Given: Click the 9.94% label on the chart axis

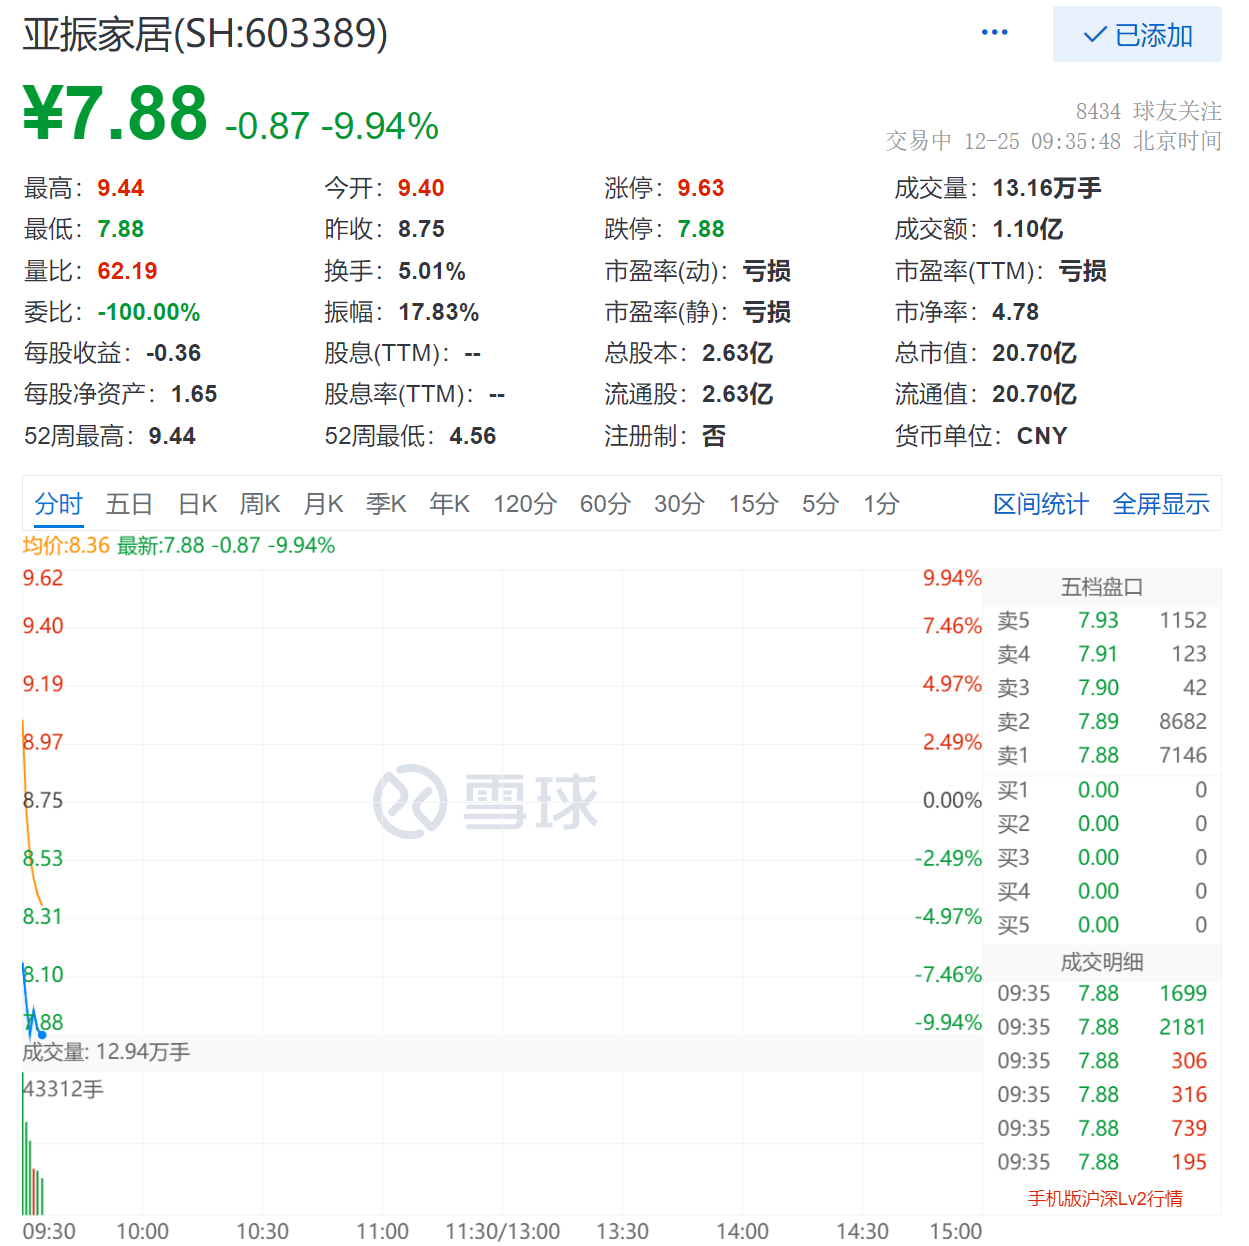Looking at the screenshot, I should tap(951, 578).
